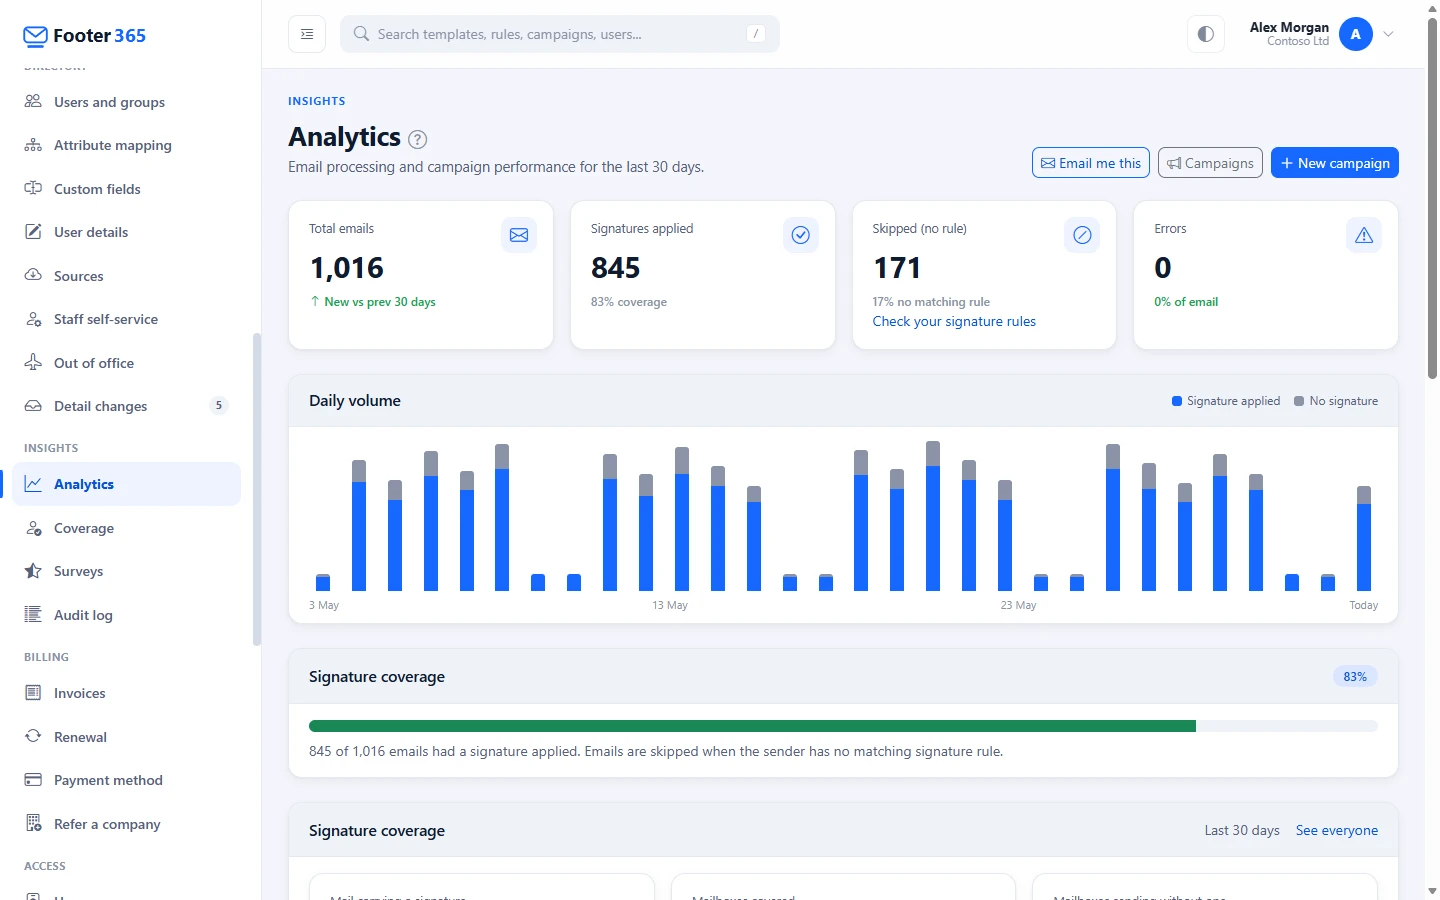1440x900 pixels.
Task: Click the Staff self-service icon
Action: [33, 319]
